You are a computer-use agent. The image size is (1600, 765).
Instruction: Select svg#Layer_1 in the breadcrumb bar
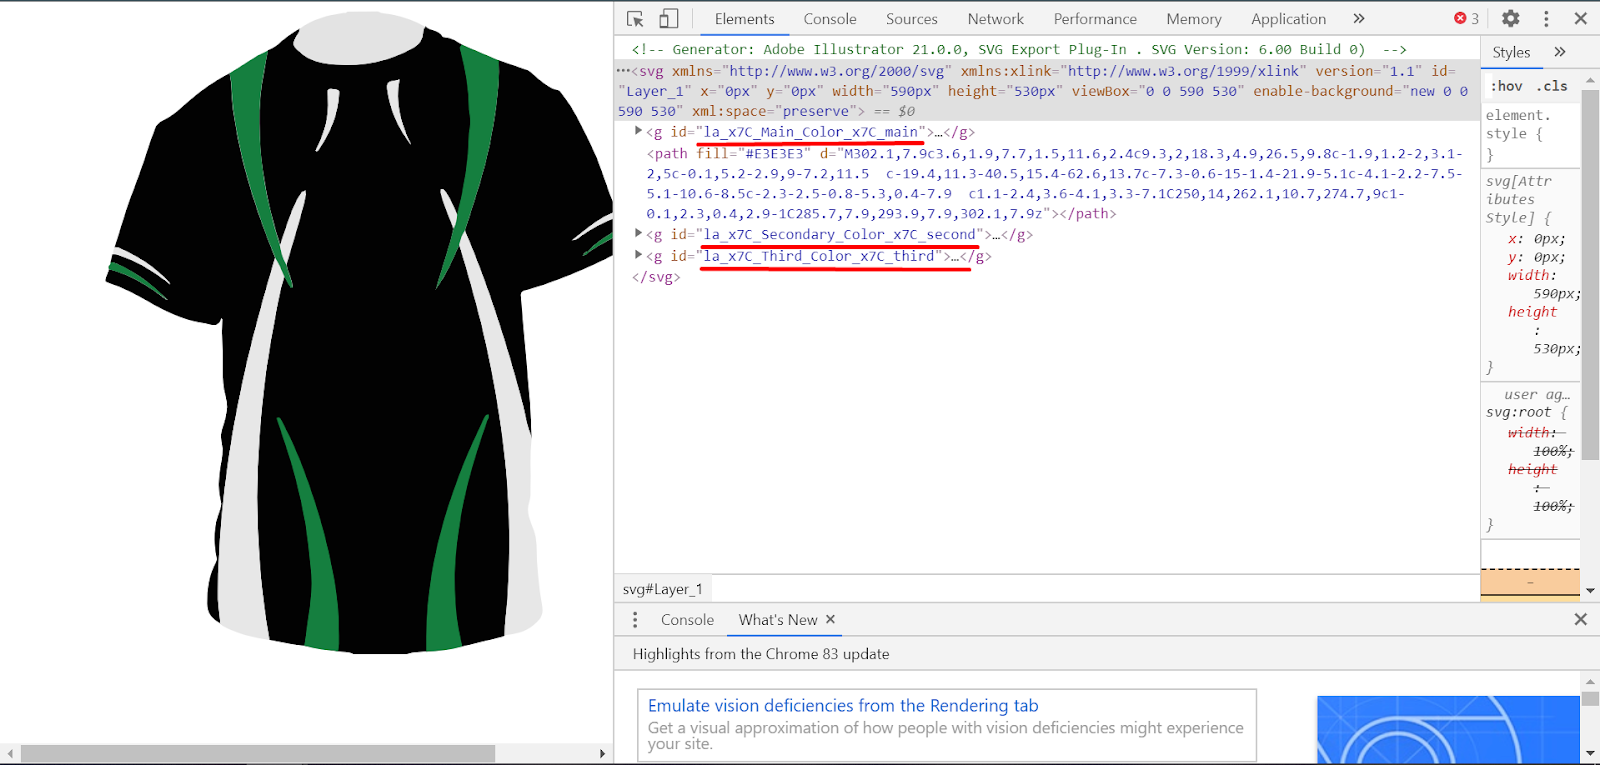(x=662, y=589)
